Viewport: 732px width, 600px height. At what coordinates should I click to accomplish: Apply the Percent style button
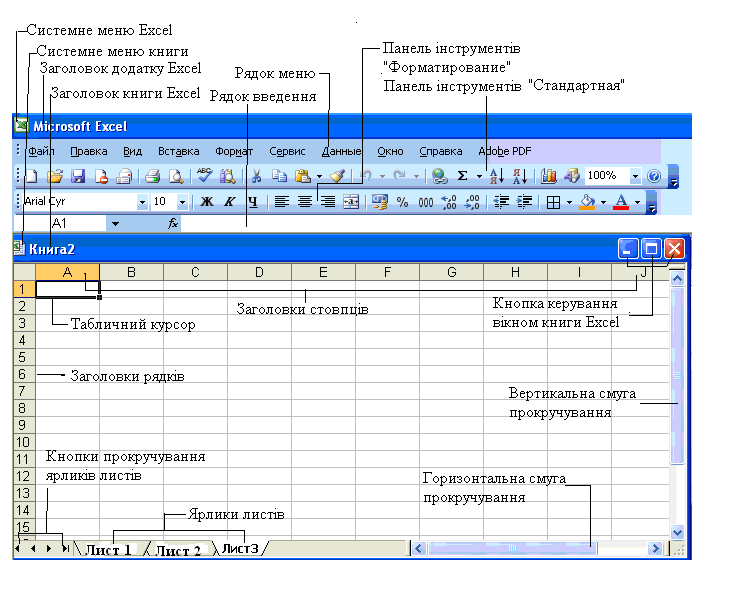pyautogui.click(x=402, y=202)
